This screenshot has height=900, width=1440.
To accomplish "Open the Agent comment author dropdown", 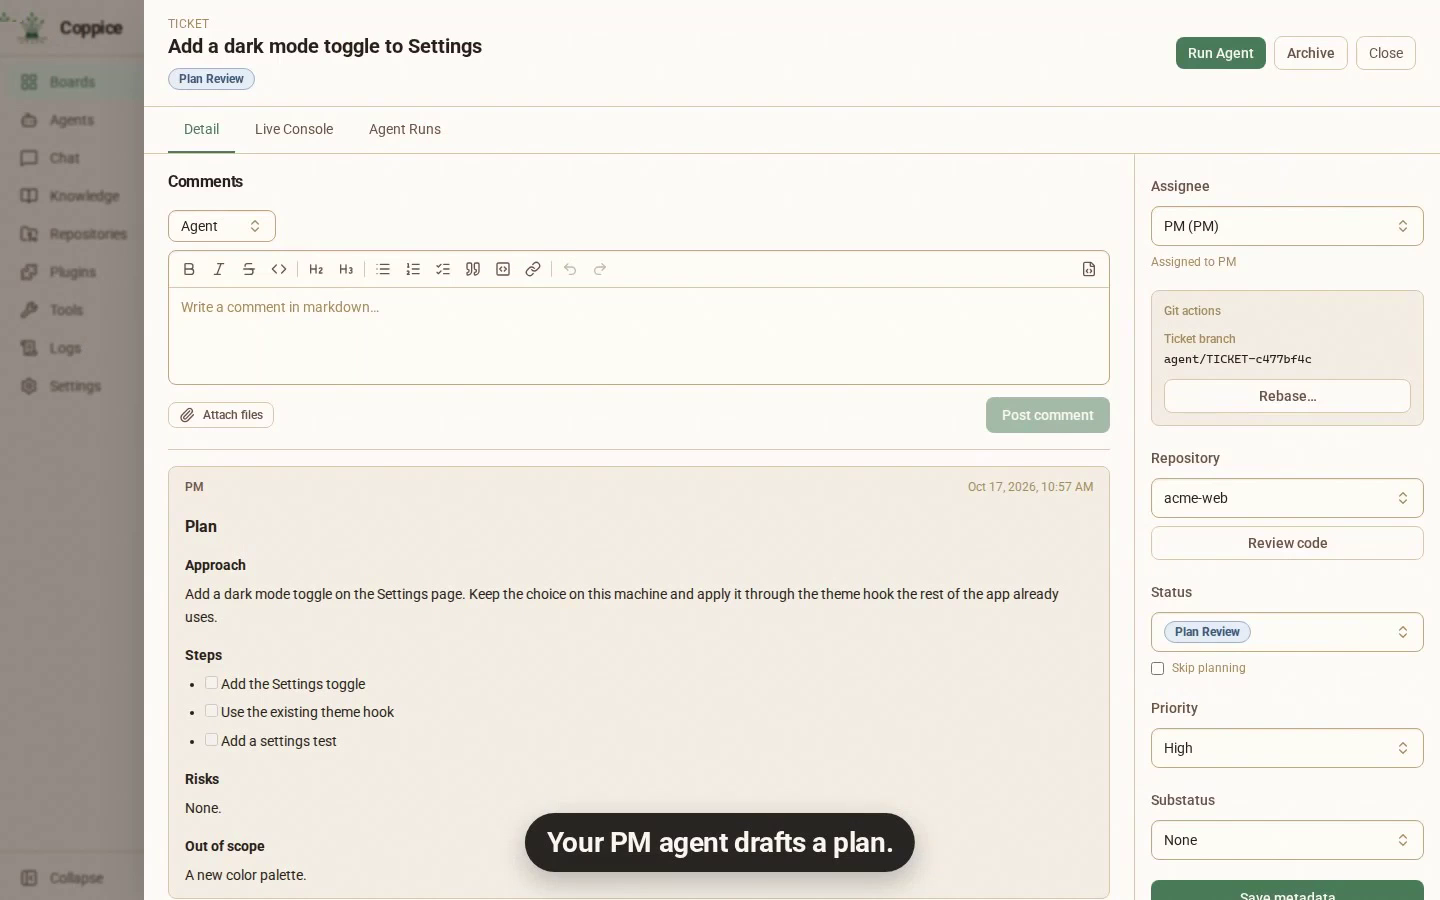I will [x=222, y=226].
